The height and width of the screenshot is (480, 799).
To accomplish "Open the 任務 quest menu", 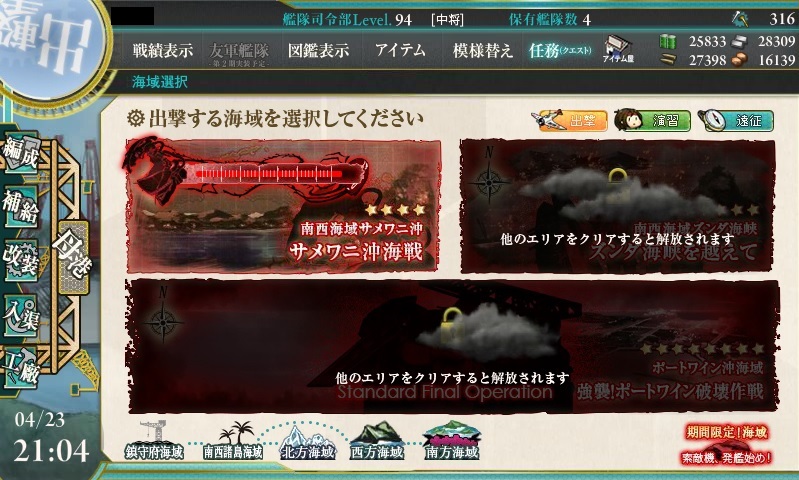I will [x=560, y=50].
